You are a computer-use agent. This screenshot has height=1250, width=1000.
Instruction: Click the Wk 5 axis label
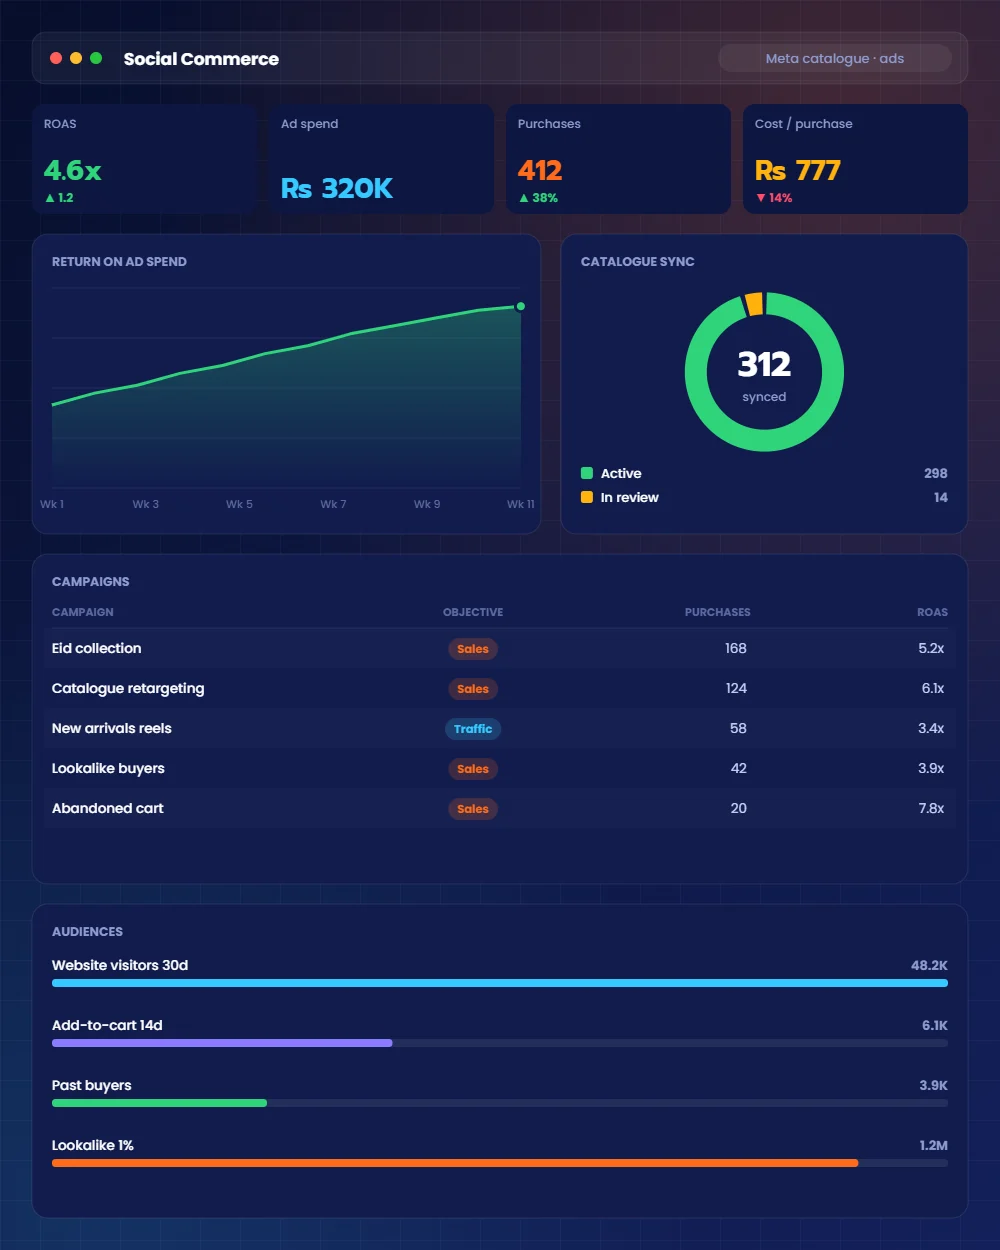pos(239,504)
